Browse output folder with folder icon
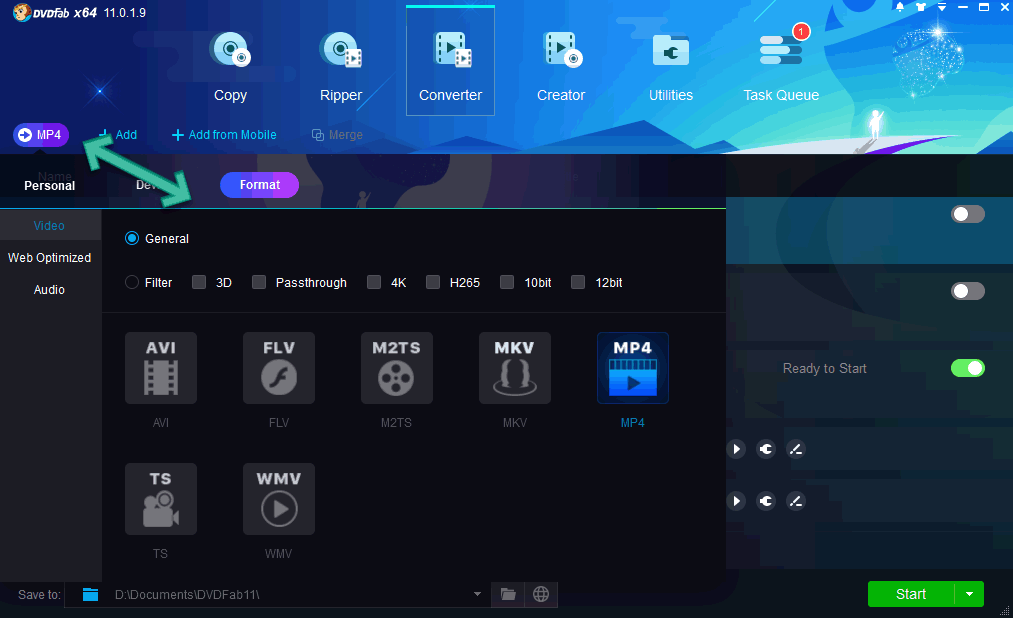1013x618 pixels. (x=508, y=594)
